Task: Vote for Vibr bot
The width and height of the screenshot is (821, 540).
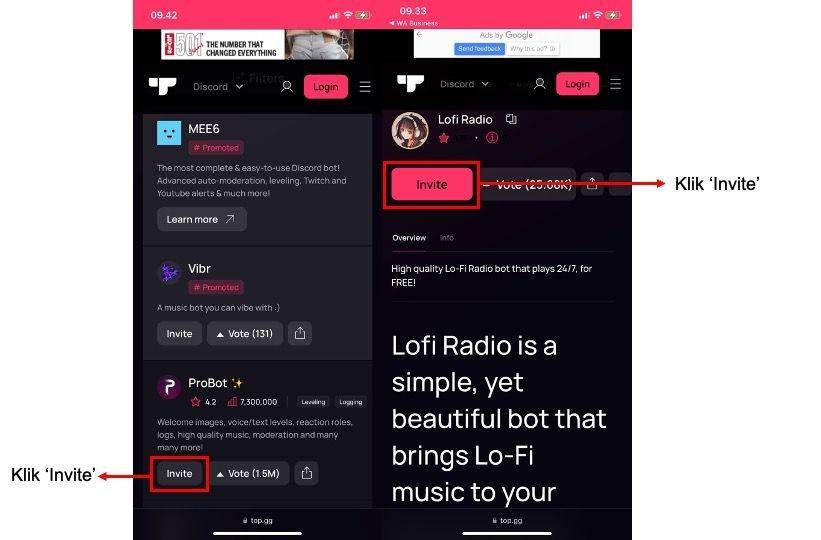Action: [245, 334]
